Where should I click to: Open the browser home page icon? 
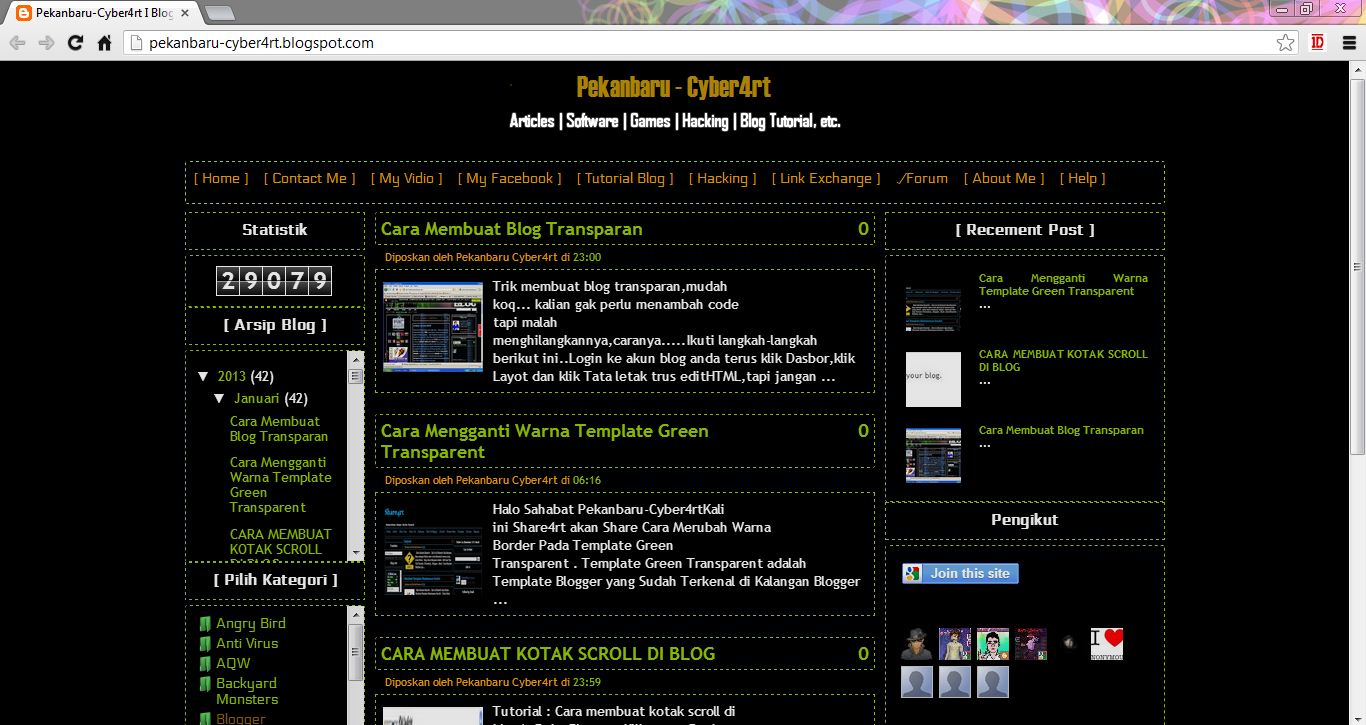click(104, 43)
